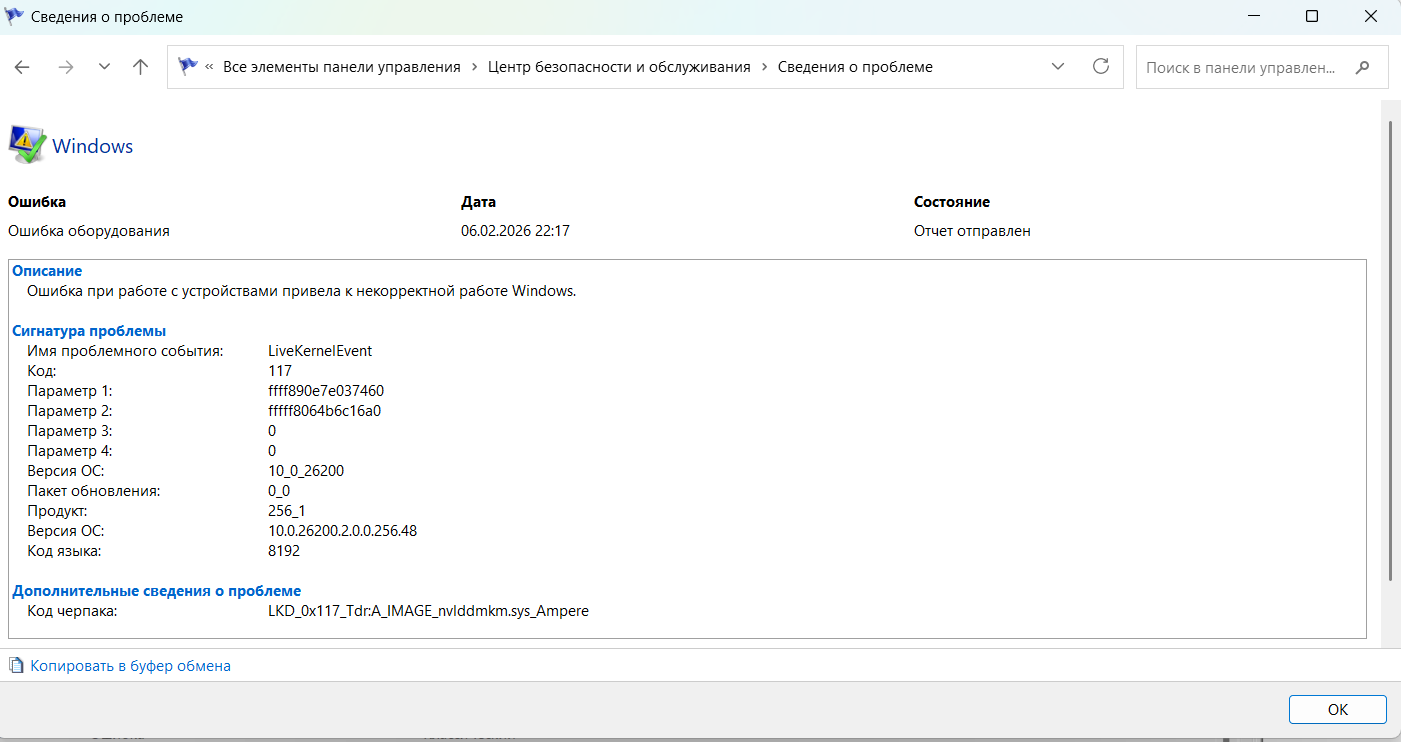The width and height of the screenshot is (1401, 742).
Task: Click the copy icon beside 'Копировать в буфер обмена'
Action: click(x=17, y=666)
